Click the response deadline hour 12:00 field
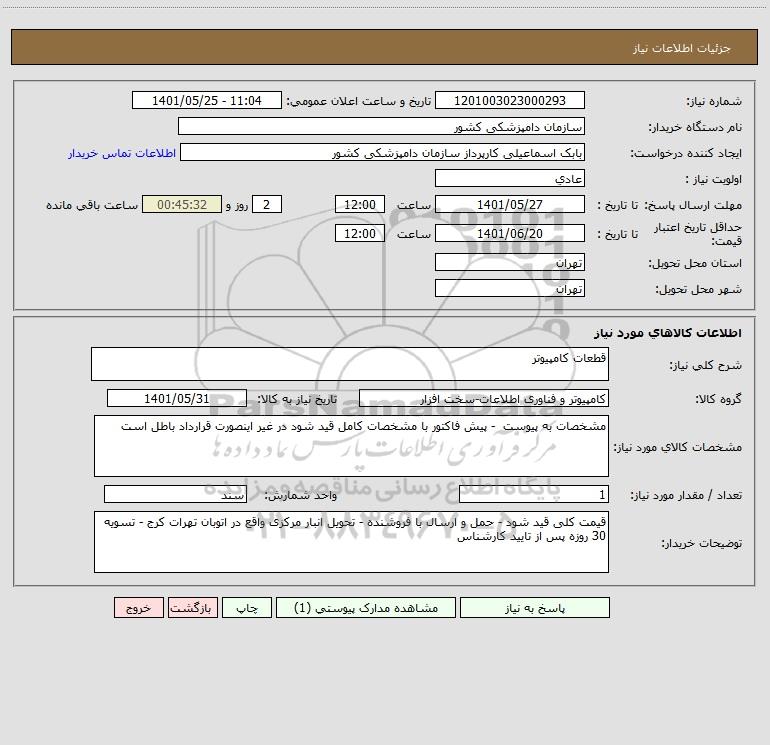Screen dimensions: 770x745 (359, 204)
